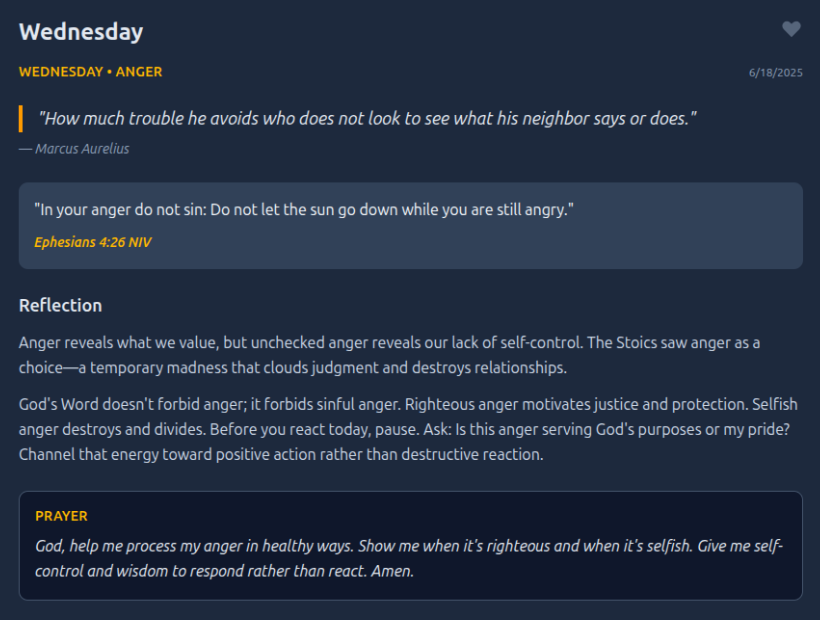Image resolution: width=820 pixels, height=620 pixels.
Task: Toggle the heart favorite icon
Action: point(791,30)
